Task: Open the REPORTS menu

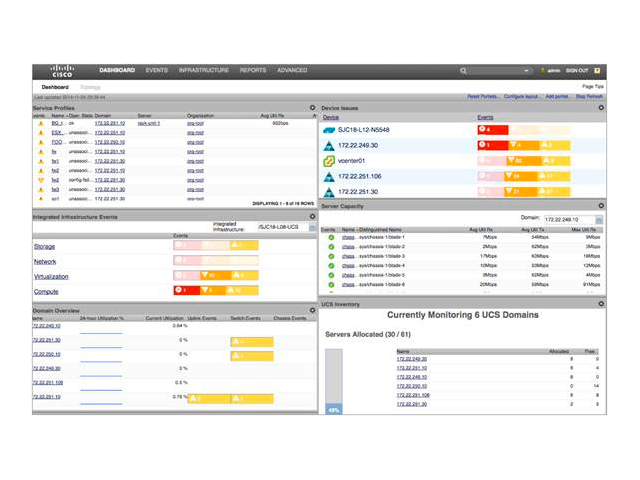Action: [253, 70]
